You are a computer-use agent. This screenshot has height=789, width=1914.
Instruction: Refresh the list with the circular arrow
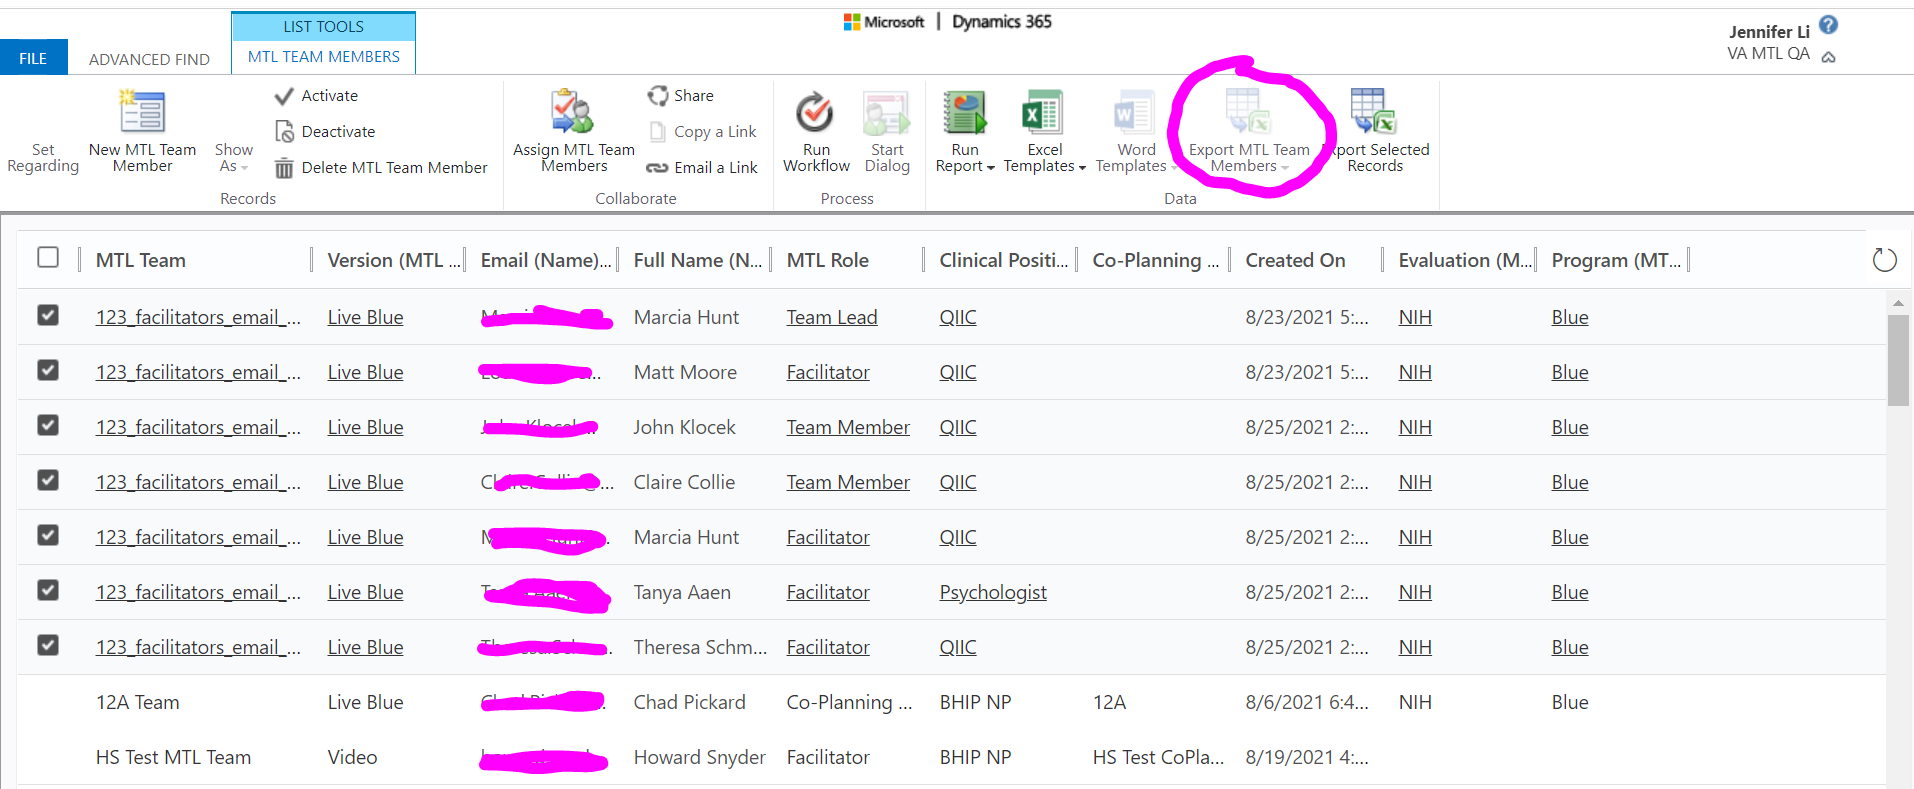point(1884,260)
